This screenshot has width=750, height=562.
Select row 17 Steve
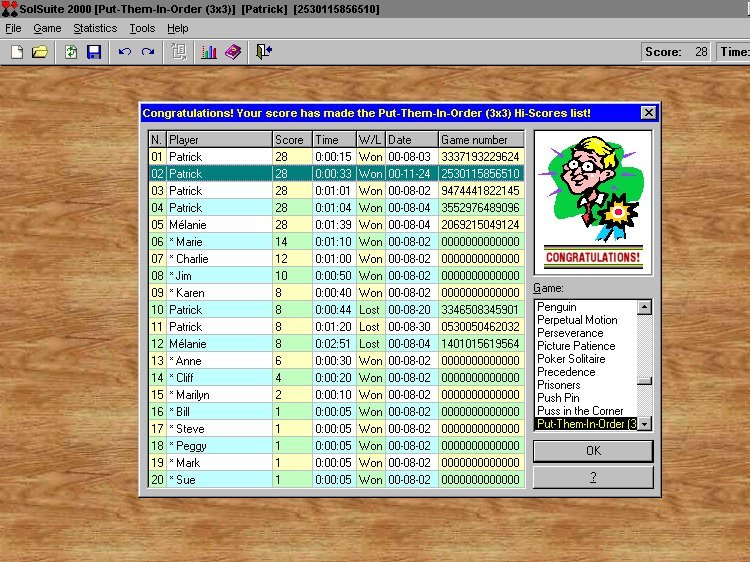click(x=336, y=429)
